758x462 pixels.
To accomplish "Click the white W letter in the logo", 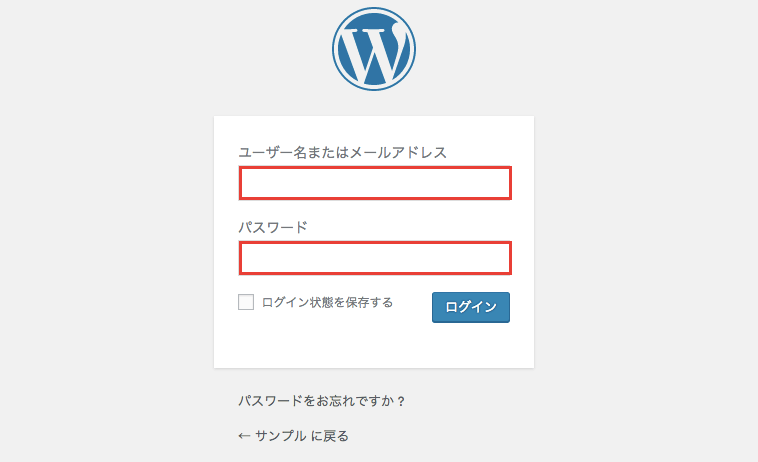I will coord(374,52).
